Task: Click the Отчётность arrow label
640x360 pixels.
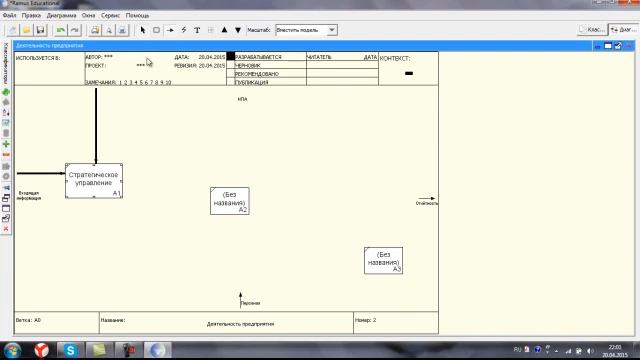Action: (427, 203)
